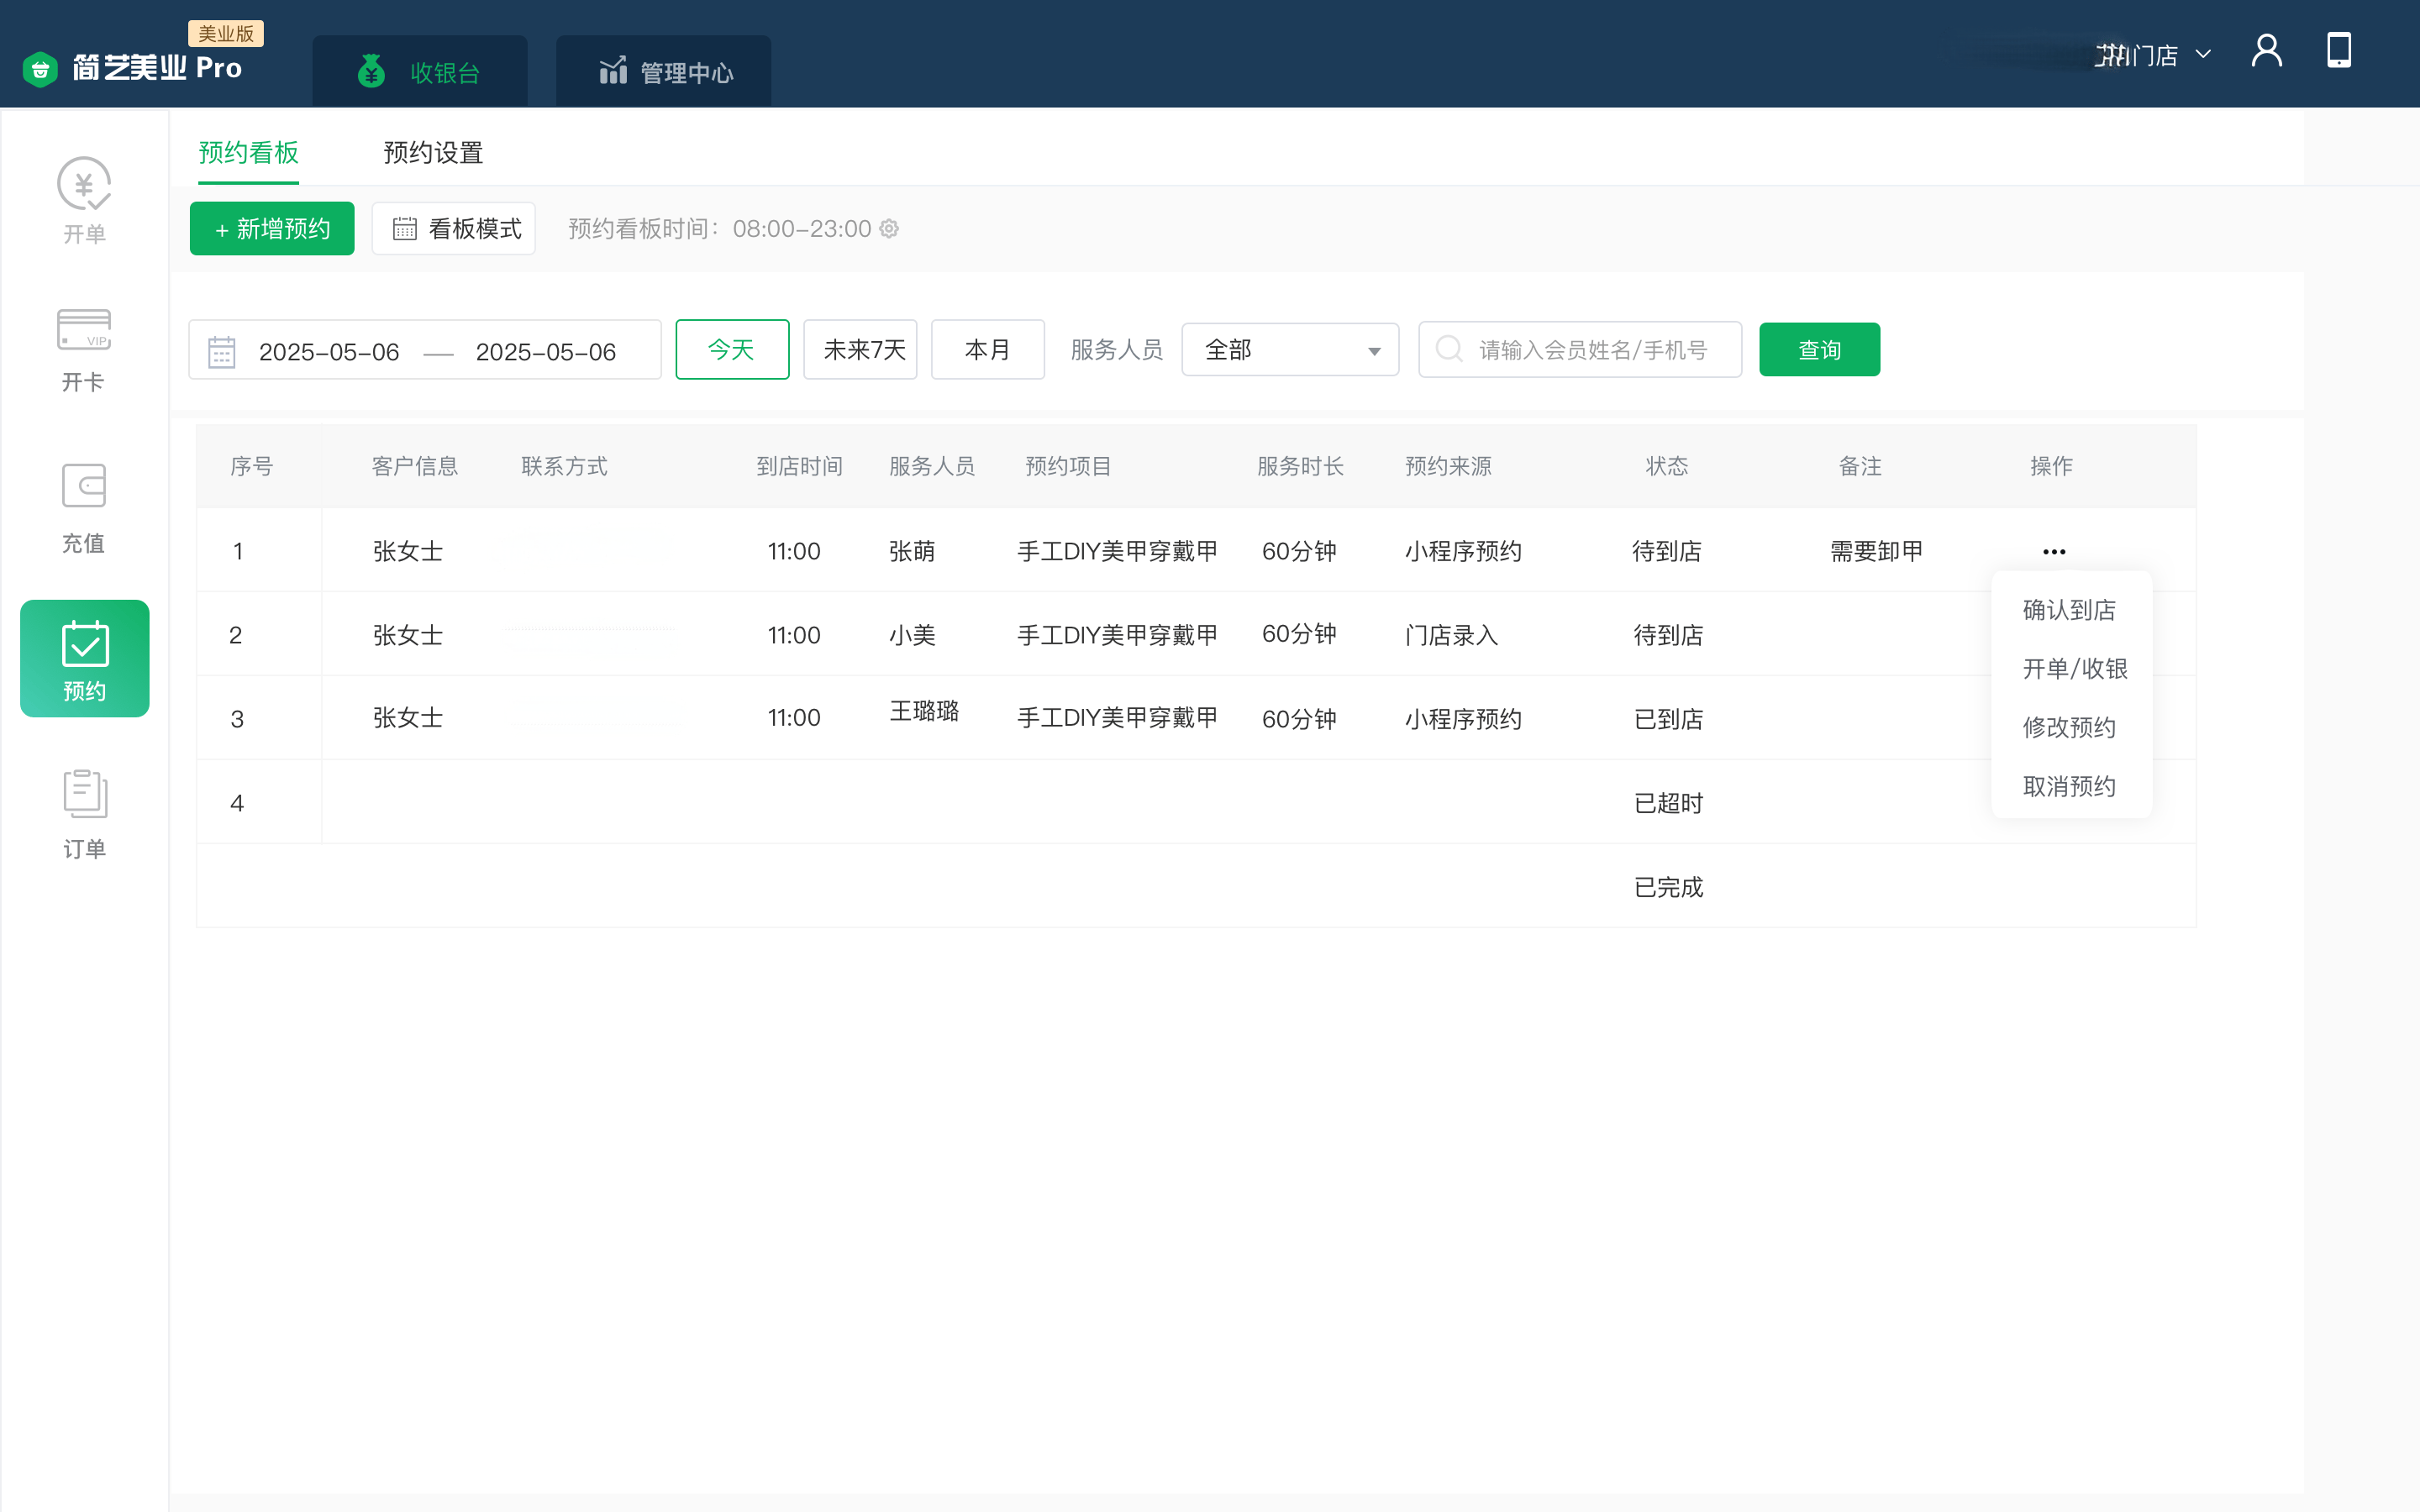Click the mobile device icon in header
This screenshot has height=1512, width=2420.
pyautogui.click(x=2338, y=51)
